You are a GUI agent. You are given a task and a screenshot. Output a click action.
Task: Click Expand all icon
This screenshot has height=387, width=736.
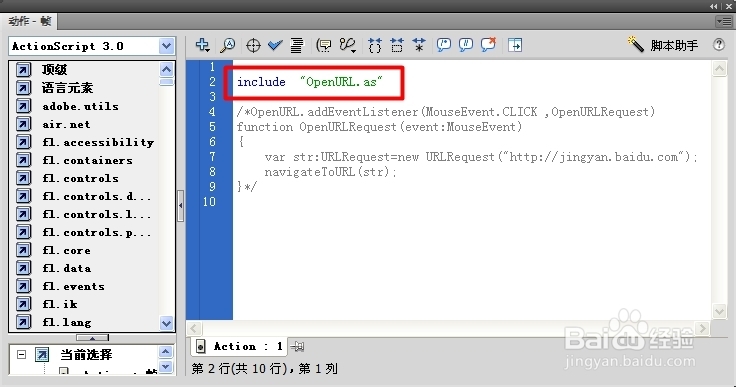[419, 45]
